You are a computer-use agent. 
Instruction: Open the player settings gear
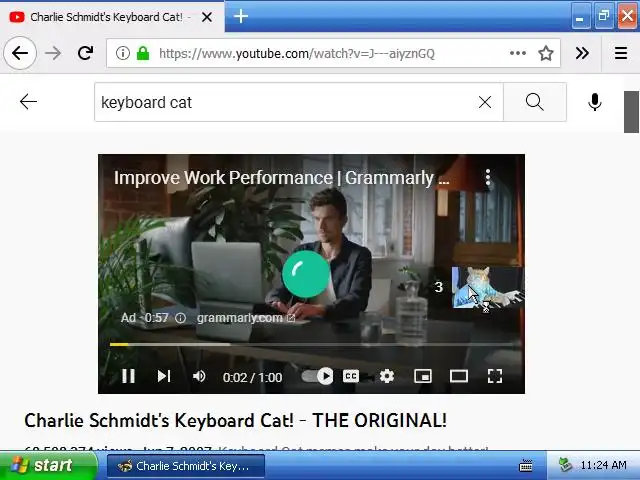point(387,376)
